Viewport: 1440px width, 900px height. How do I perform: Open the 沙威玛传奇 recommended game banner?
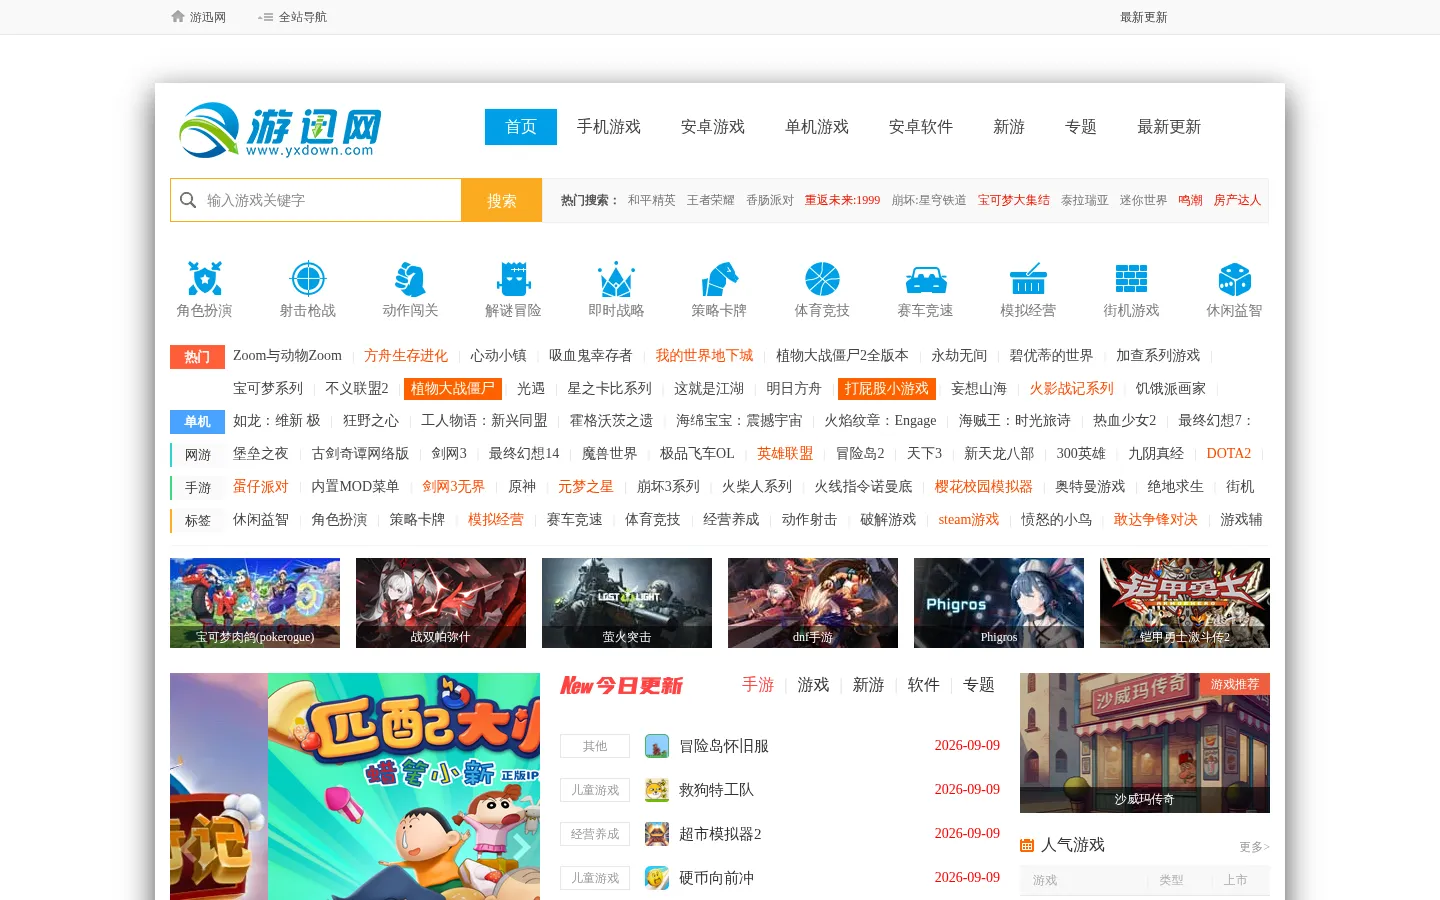1145,743
